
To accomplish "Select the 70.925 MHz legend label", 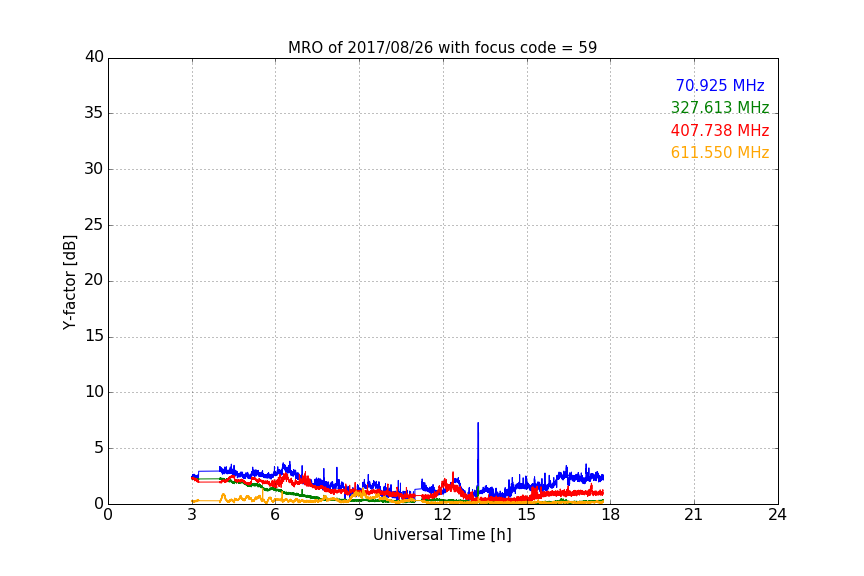I will pos(720,85).
